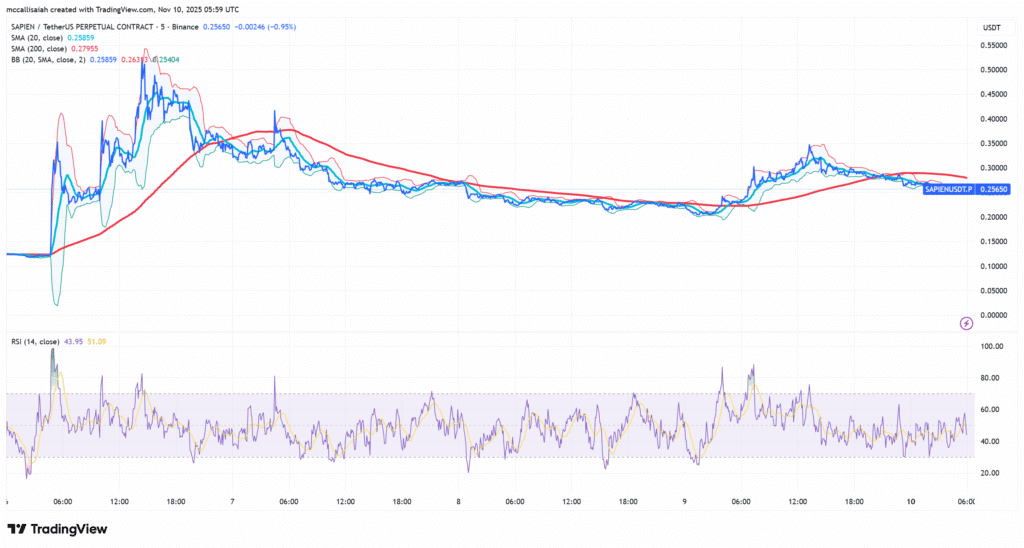Screen dimensions: 1024x548
Task: Open the USDT currency selector on price axis
Action: [993, 27]
